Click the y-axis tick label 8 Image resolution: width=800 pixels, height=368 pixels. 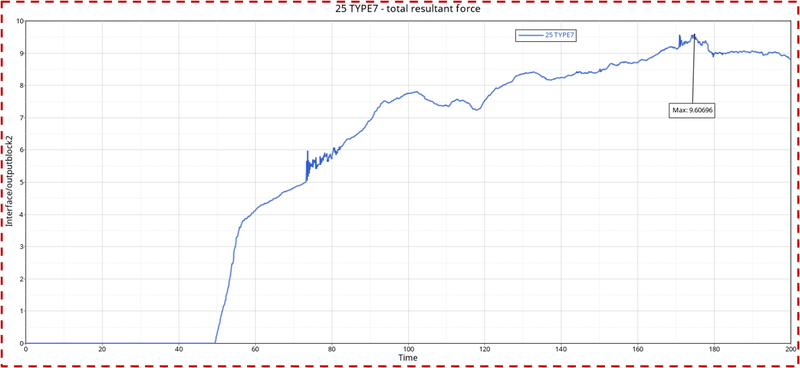click(x=20, y=86)
